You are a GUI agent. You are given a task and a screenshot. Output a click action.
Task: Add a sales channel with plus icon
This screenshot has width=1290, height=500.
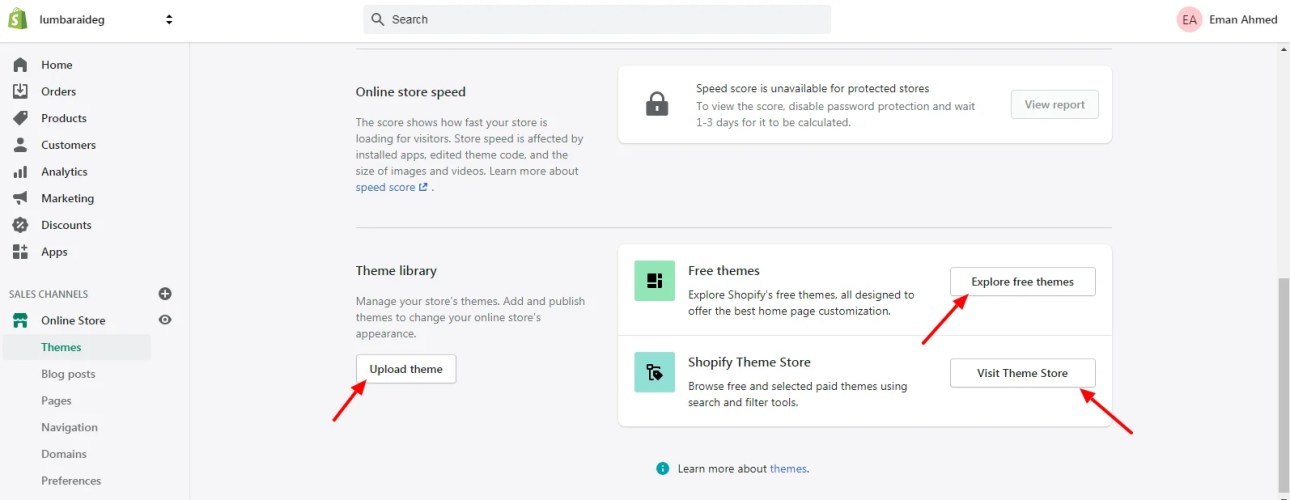165,294
